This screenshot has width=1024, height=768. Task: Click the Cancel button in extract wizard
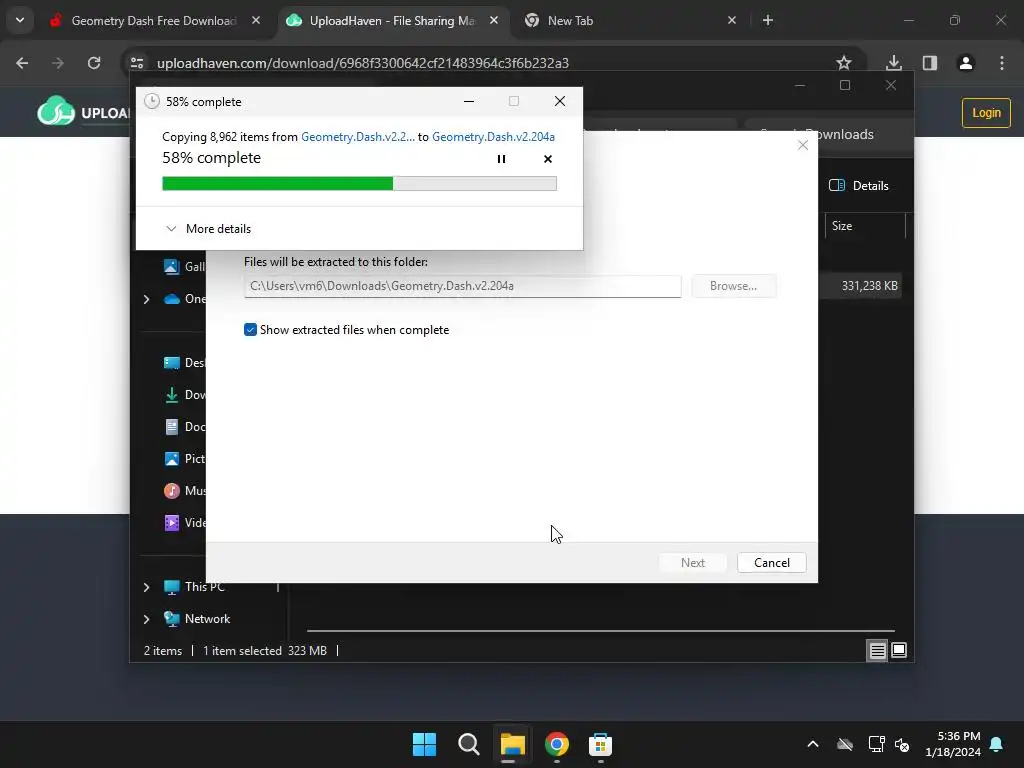click(771, 563)
